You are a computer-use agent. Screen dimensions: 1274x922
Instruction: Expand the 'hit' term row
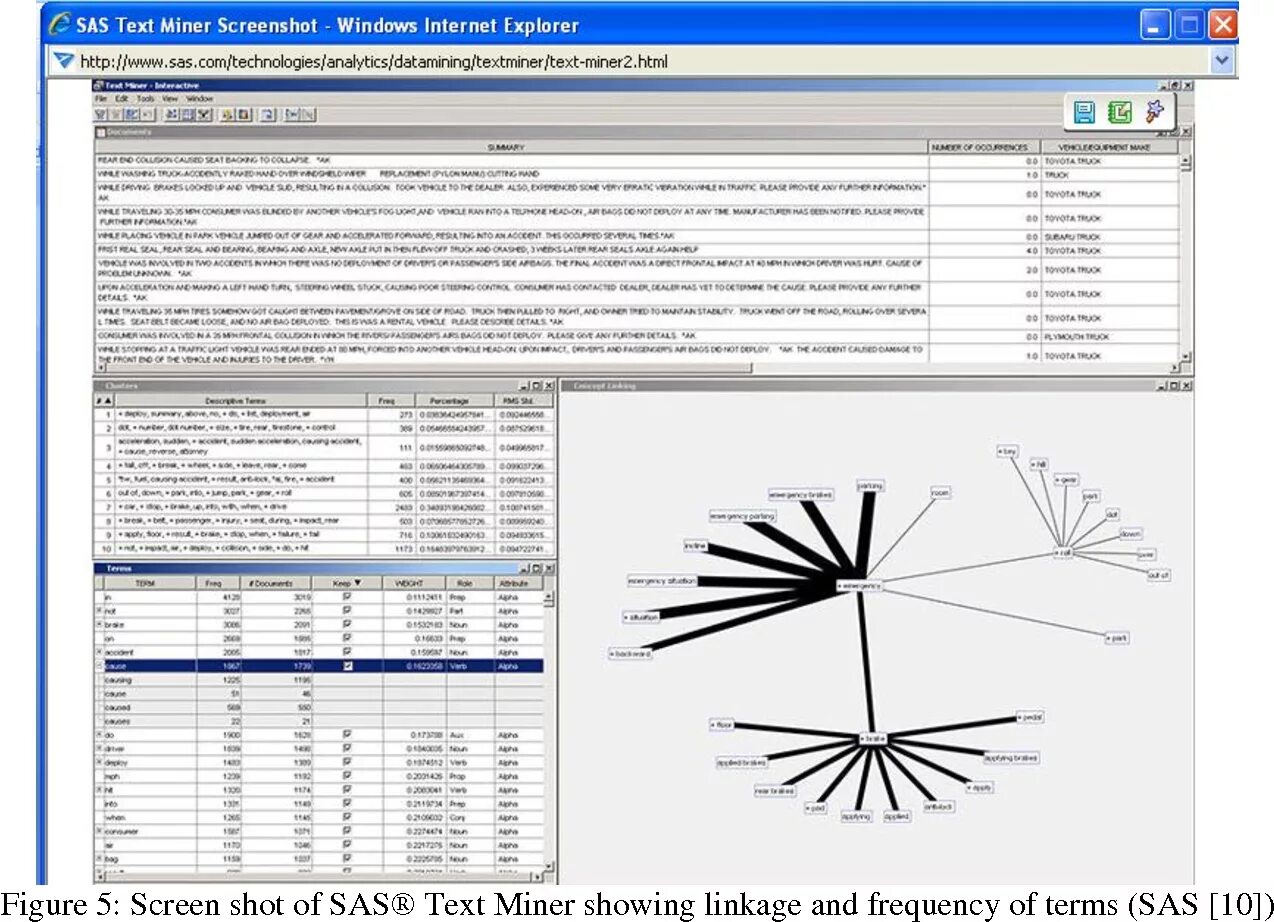99,789
